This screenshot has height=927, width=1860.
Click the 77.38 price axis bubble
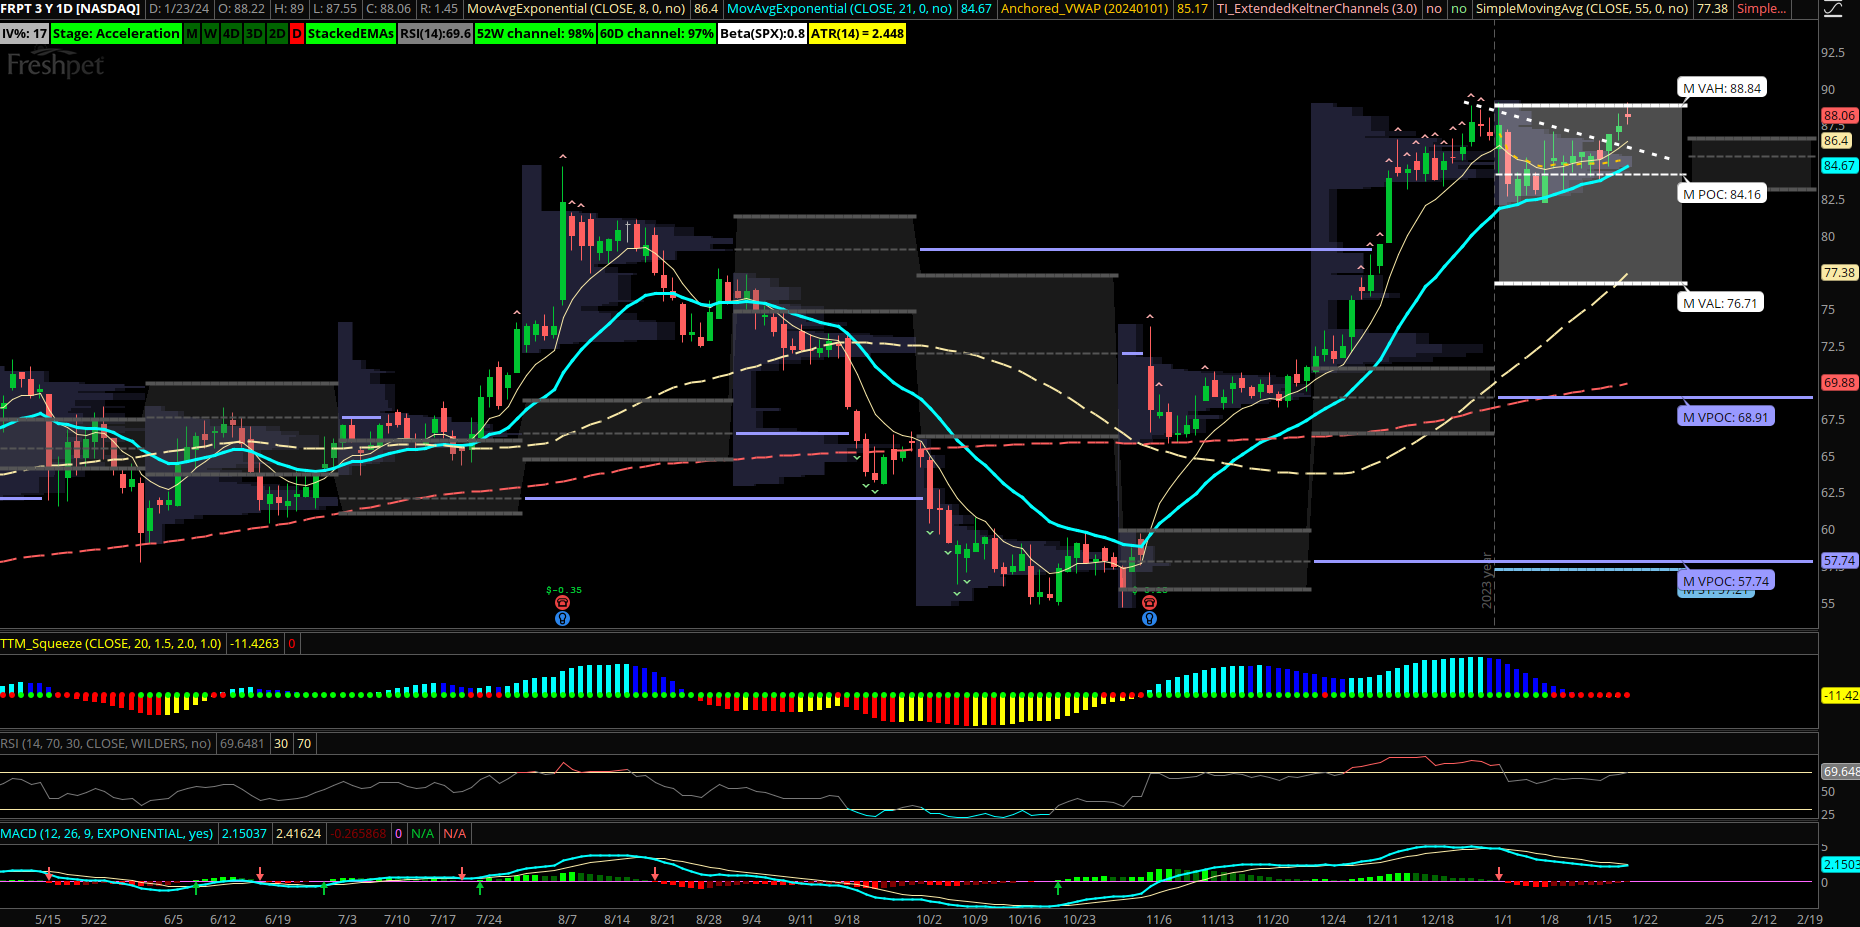point(1839,272)
